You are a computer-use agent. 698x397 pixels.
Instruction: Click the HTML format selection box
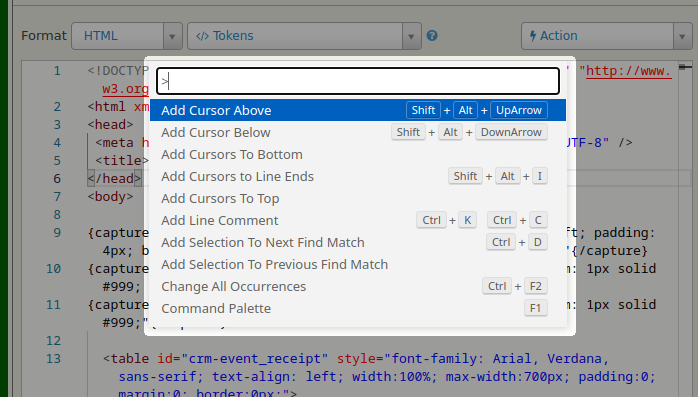click(118, 36)
